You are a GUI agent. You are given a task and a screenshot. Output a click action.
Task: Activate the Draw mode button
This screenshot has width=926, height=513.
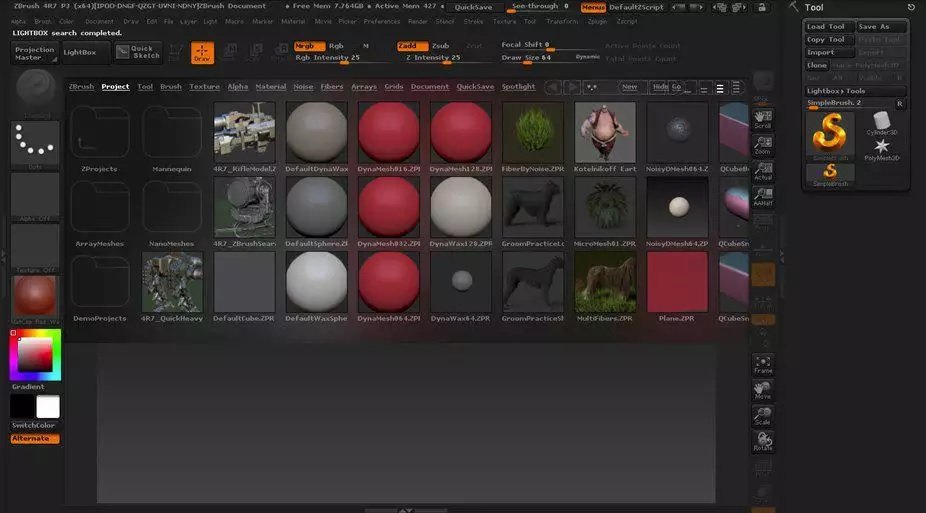pos(202,53)
